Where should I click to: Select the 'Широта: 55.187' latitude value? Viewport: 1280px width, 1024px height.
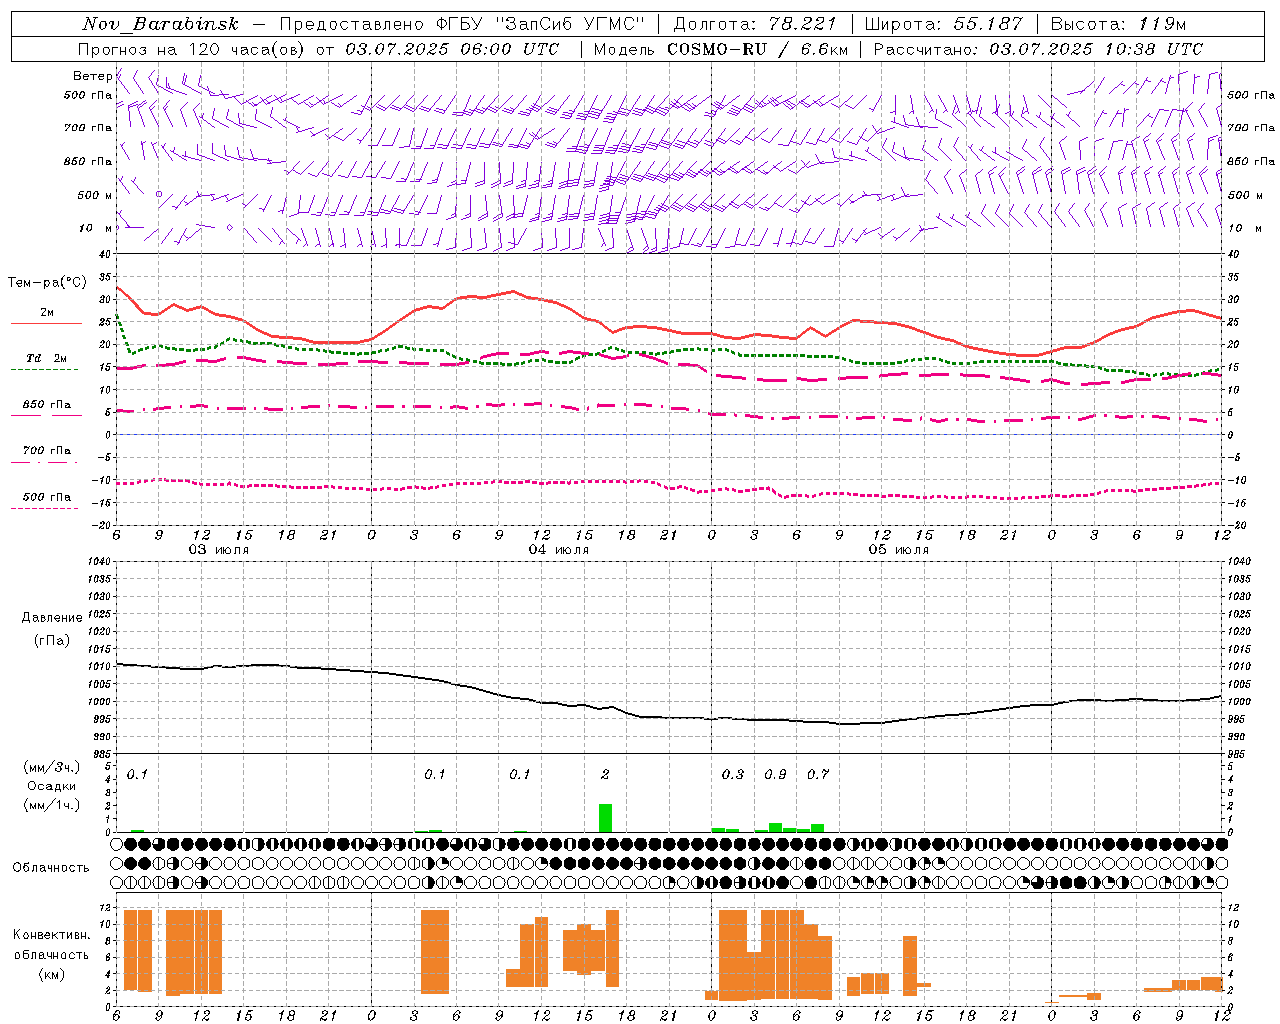943,24
